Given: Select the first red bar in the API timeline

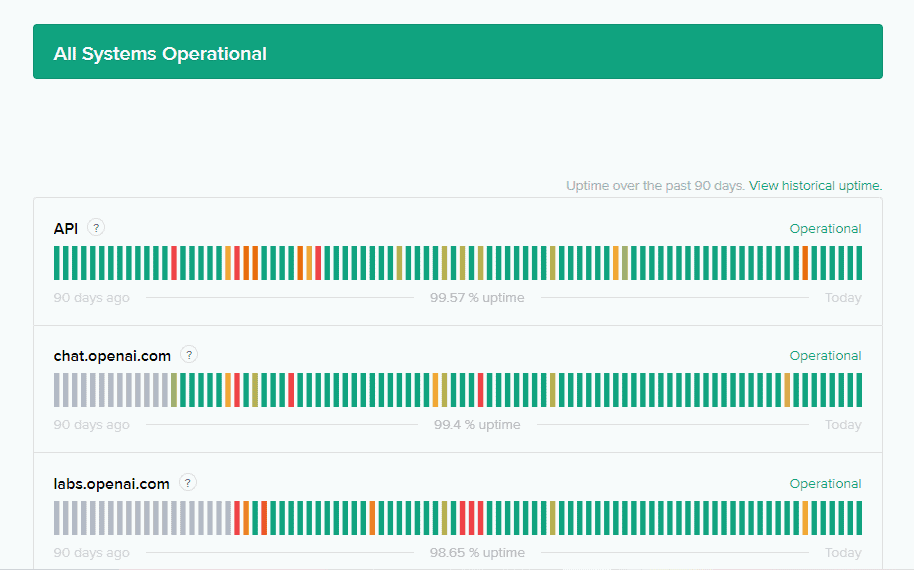Looking at the screenshot, I should [174, 263].
